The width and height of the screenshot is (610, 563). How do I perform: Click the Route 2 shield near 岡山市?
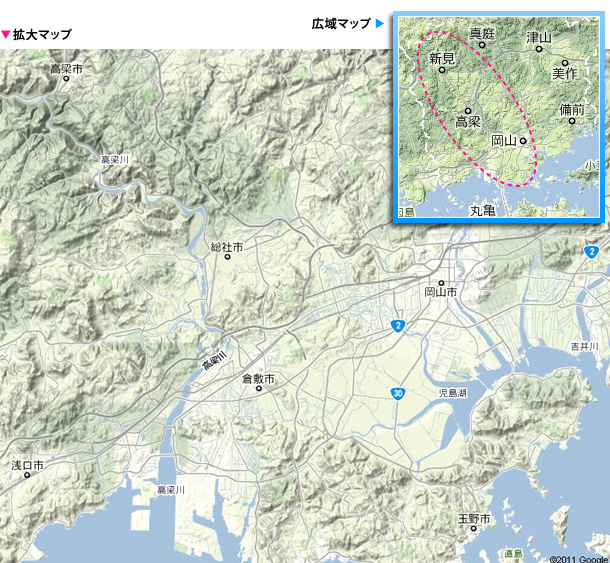398,326
